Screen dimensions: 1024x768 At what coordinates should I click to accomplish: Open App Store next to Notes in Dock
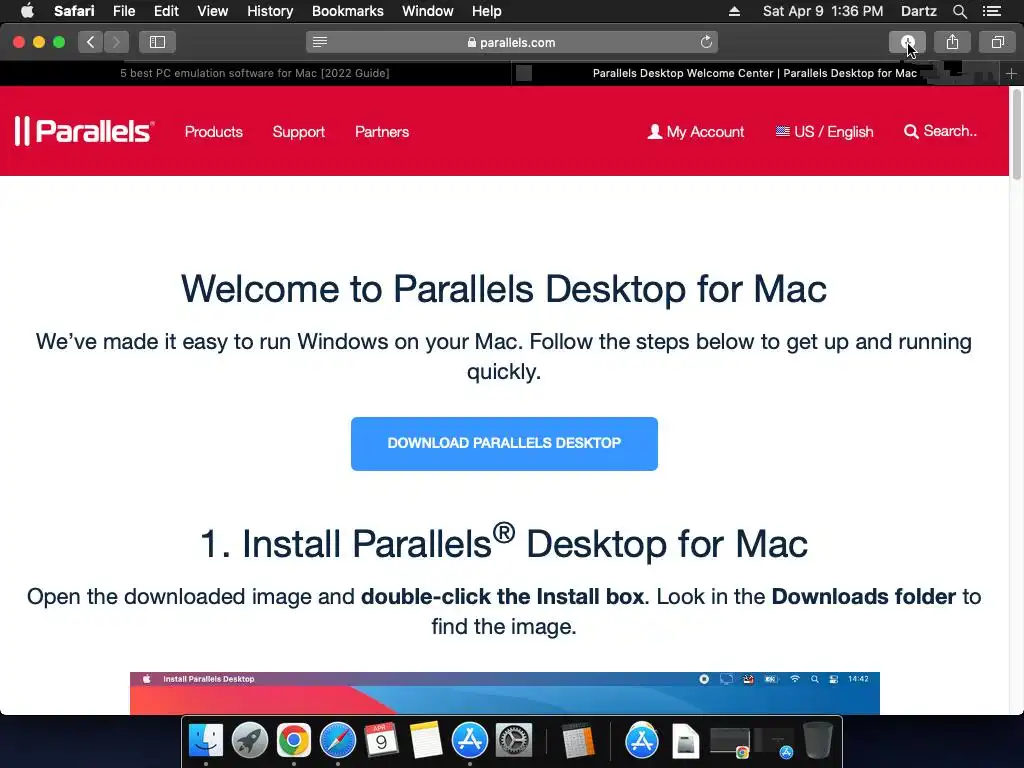pos(470,741)
